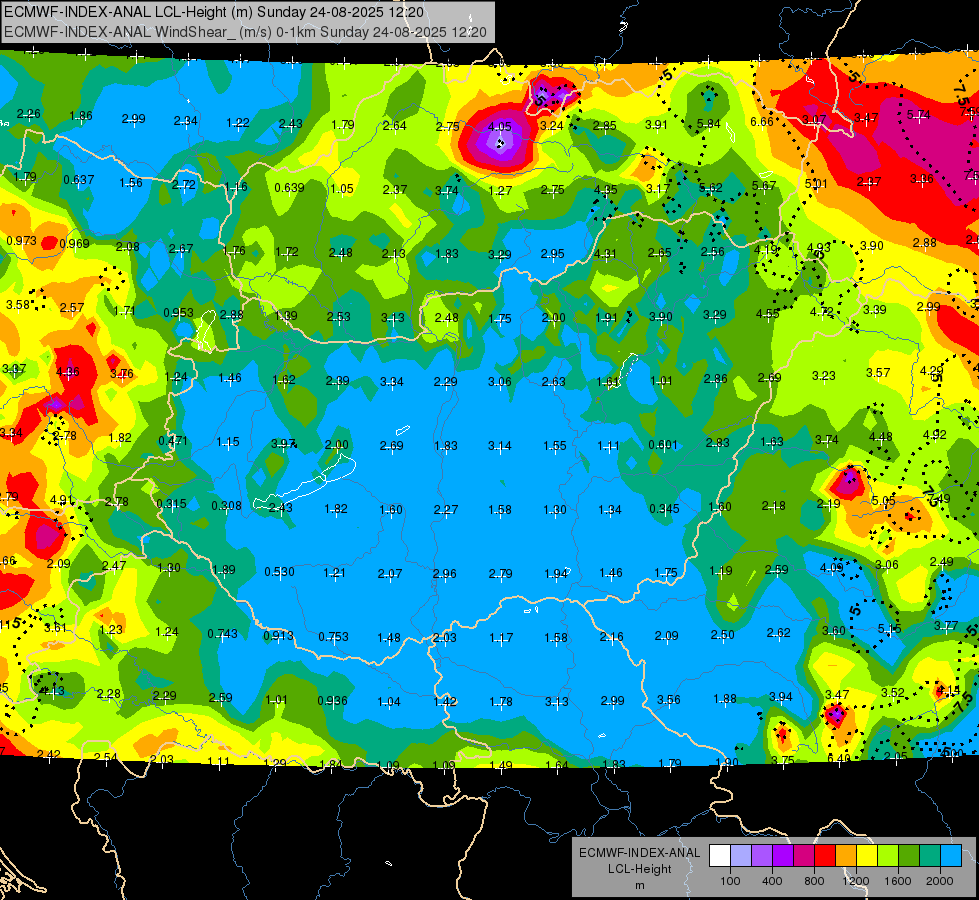Click the grid value '0.530'

279,571
